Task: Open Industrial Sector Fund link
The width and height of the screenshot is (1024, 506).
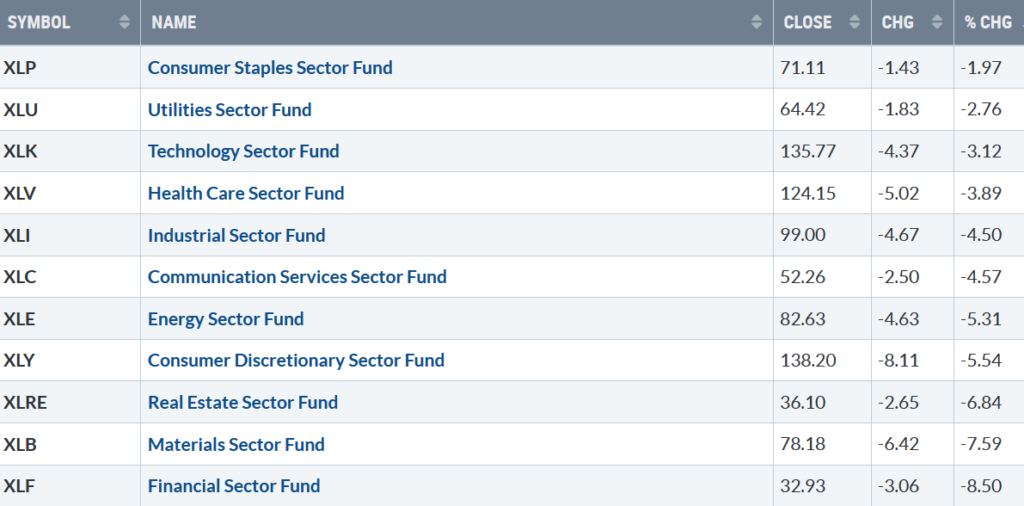Action: (236, 235)
